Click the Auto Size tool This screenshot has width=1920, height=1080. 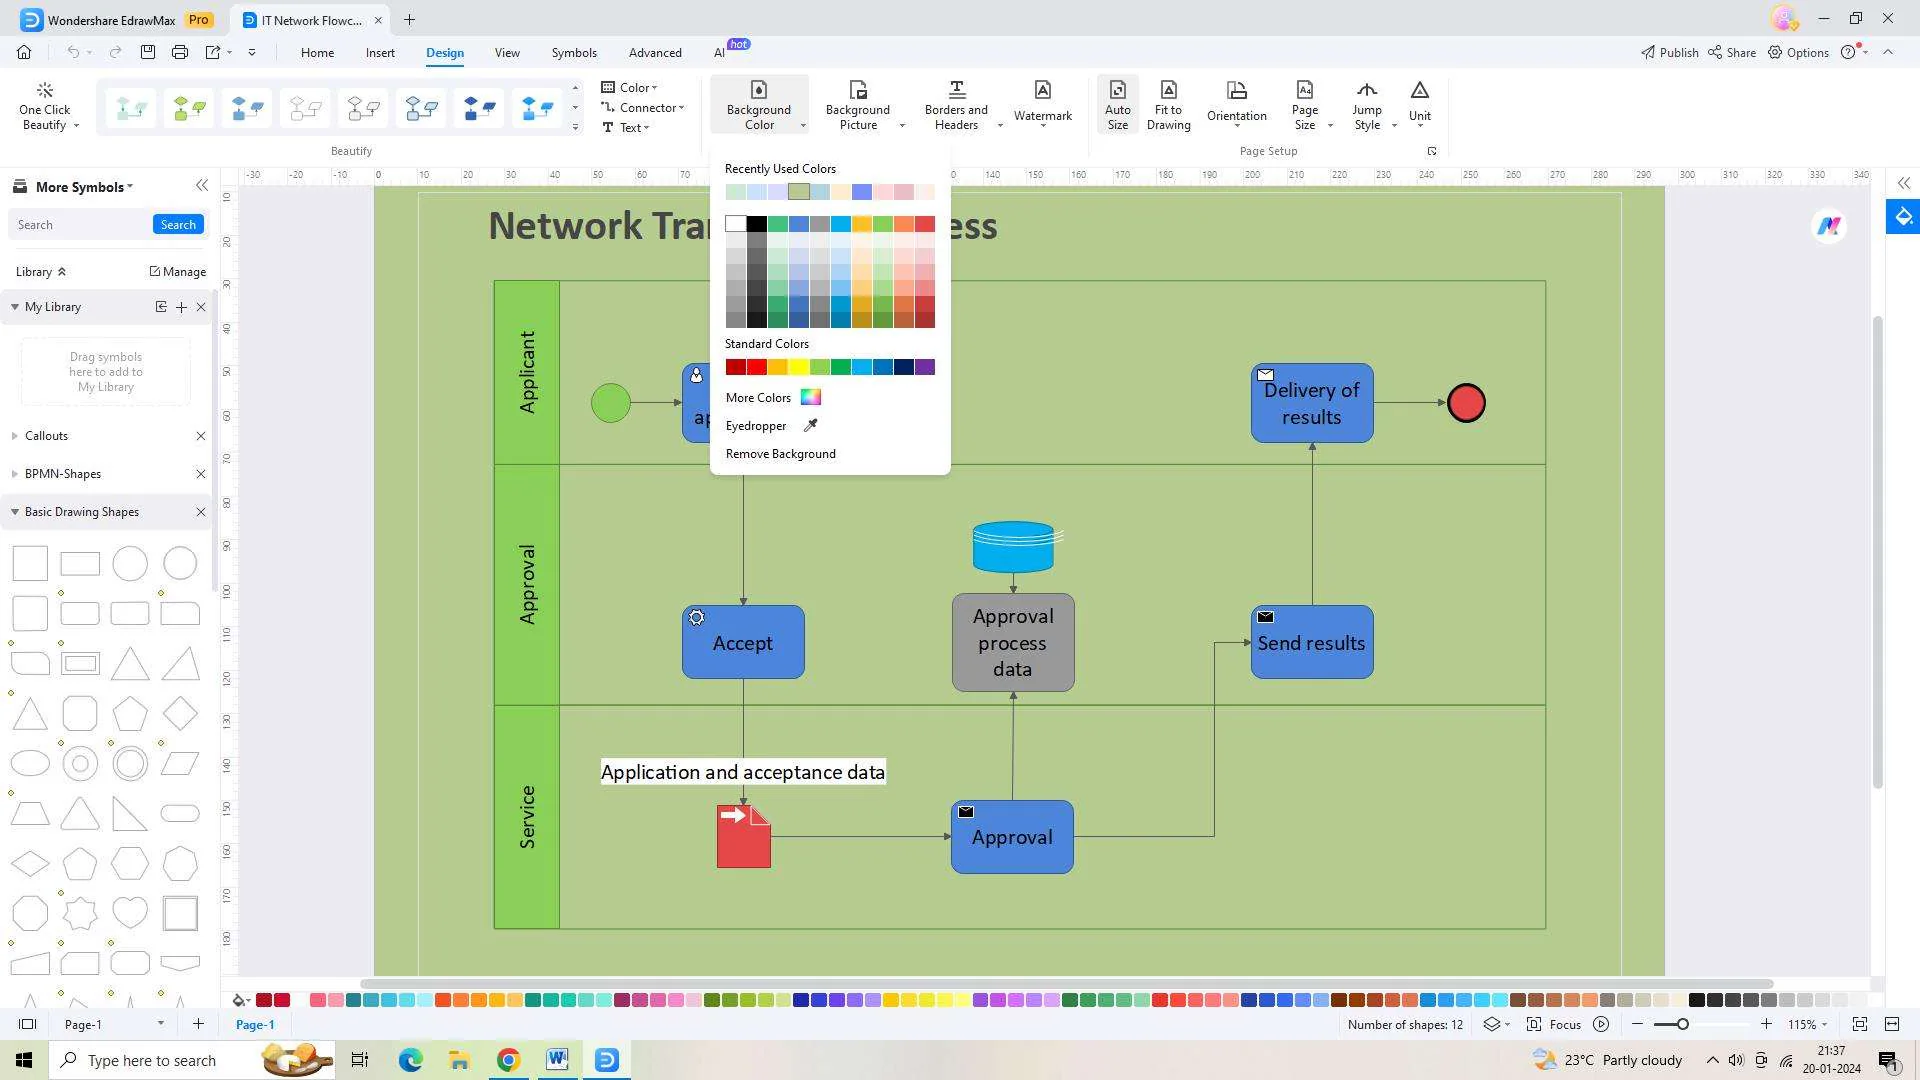[1117, 104]
